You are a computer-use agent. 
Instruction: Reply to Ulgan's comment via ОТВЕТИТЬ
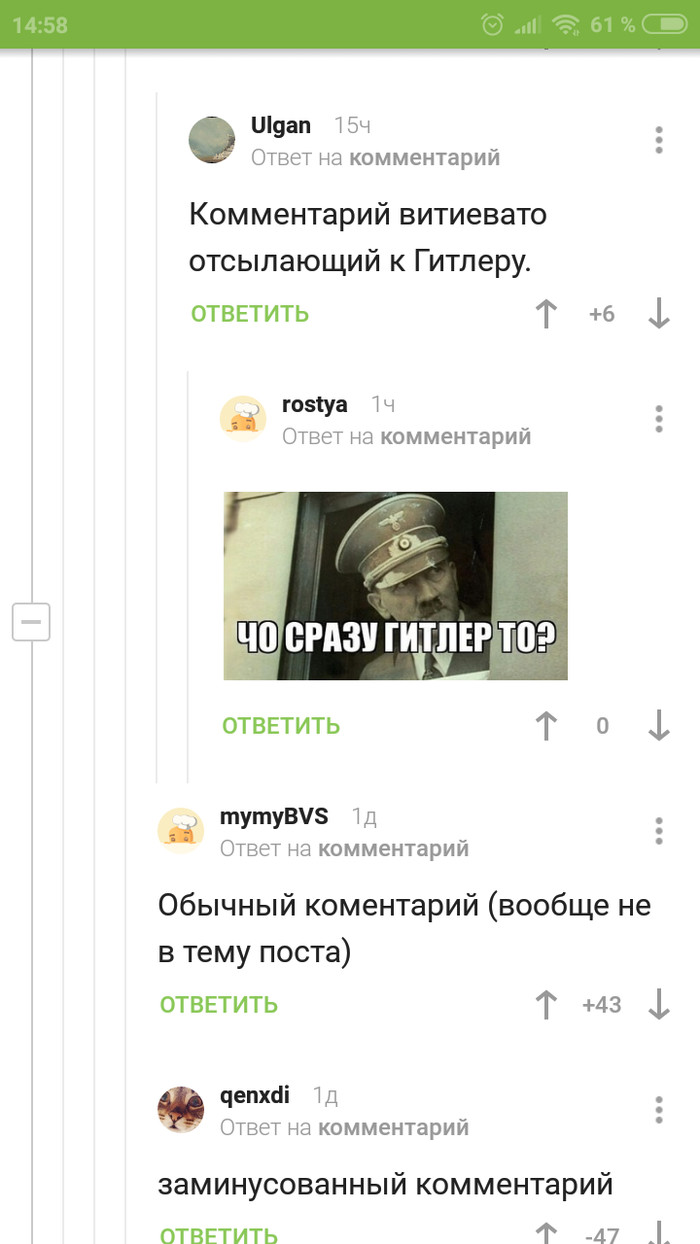click(250, 314)
